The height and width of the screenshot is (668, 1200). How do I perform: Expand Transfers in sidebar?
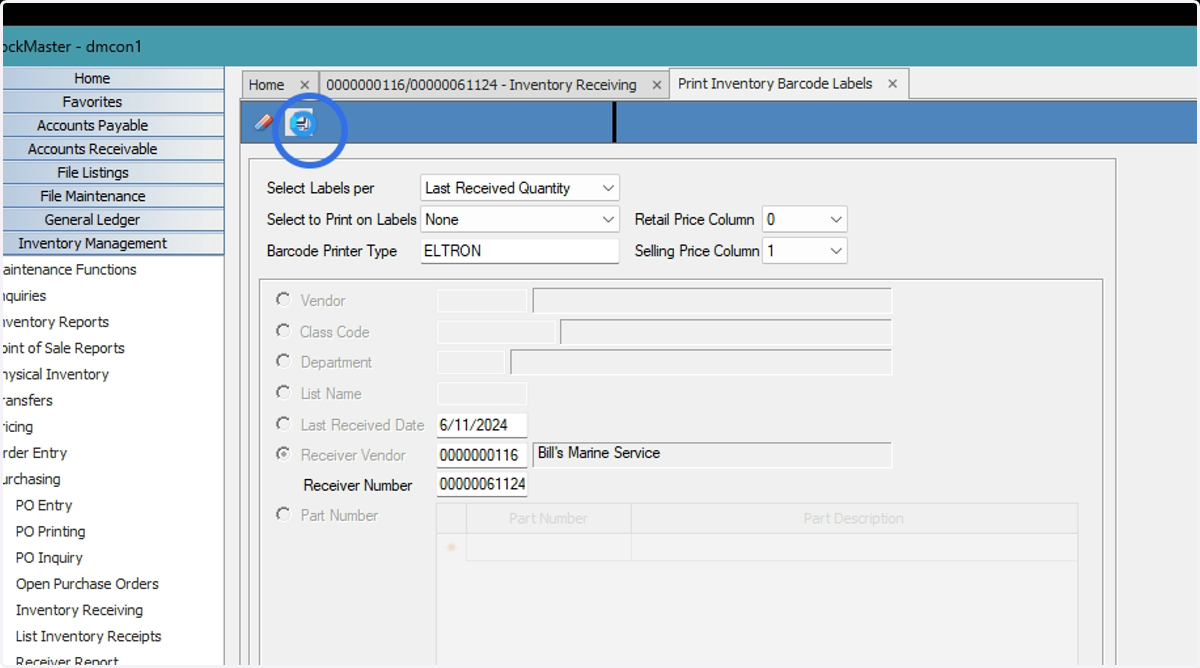click(27, 400)
